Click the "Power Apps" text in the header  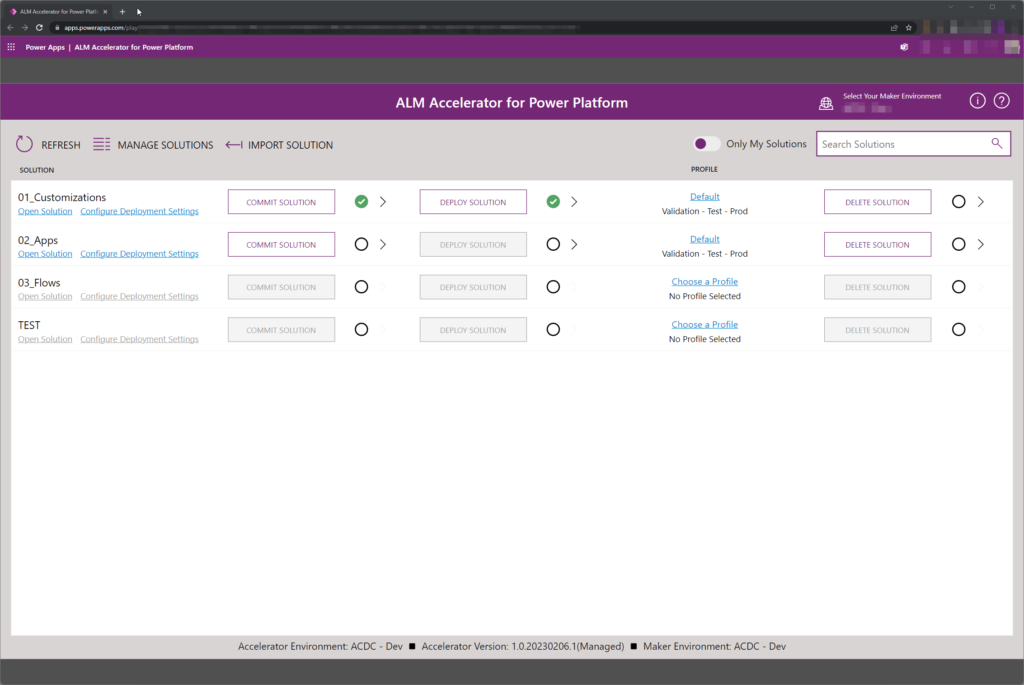coord(45,47)
